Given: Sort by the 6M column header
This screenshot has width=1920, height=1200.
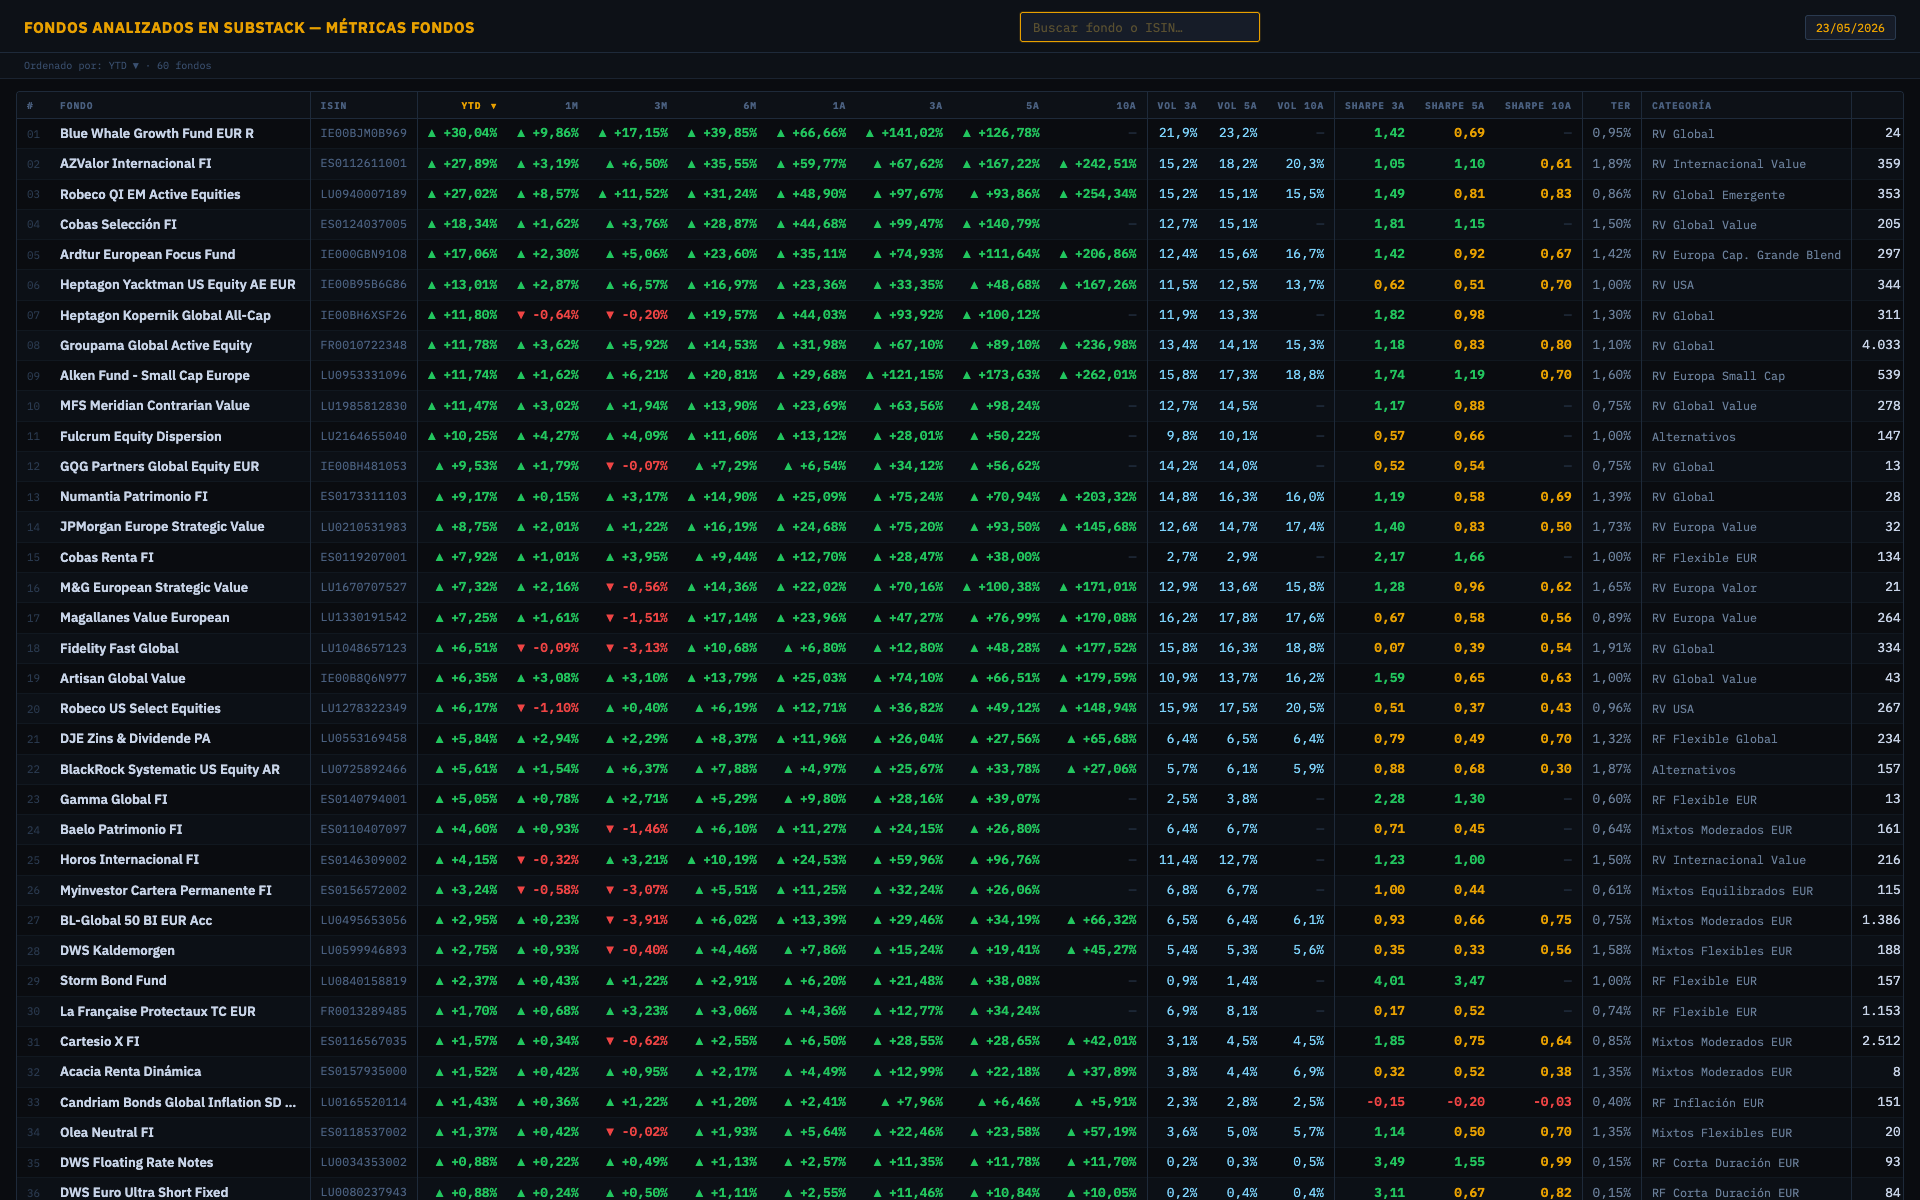Looking at the screenshot, I should pyautogui.click(x=749, y=105).
